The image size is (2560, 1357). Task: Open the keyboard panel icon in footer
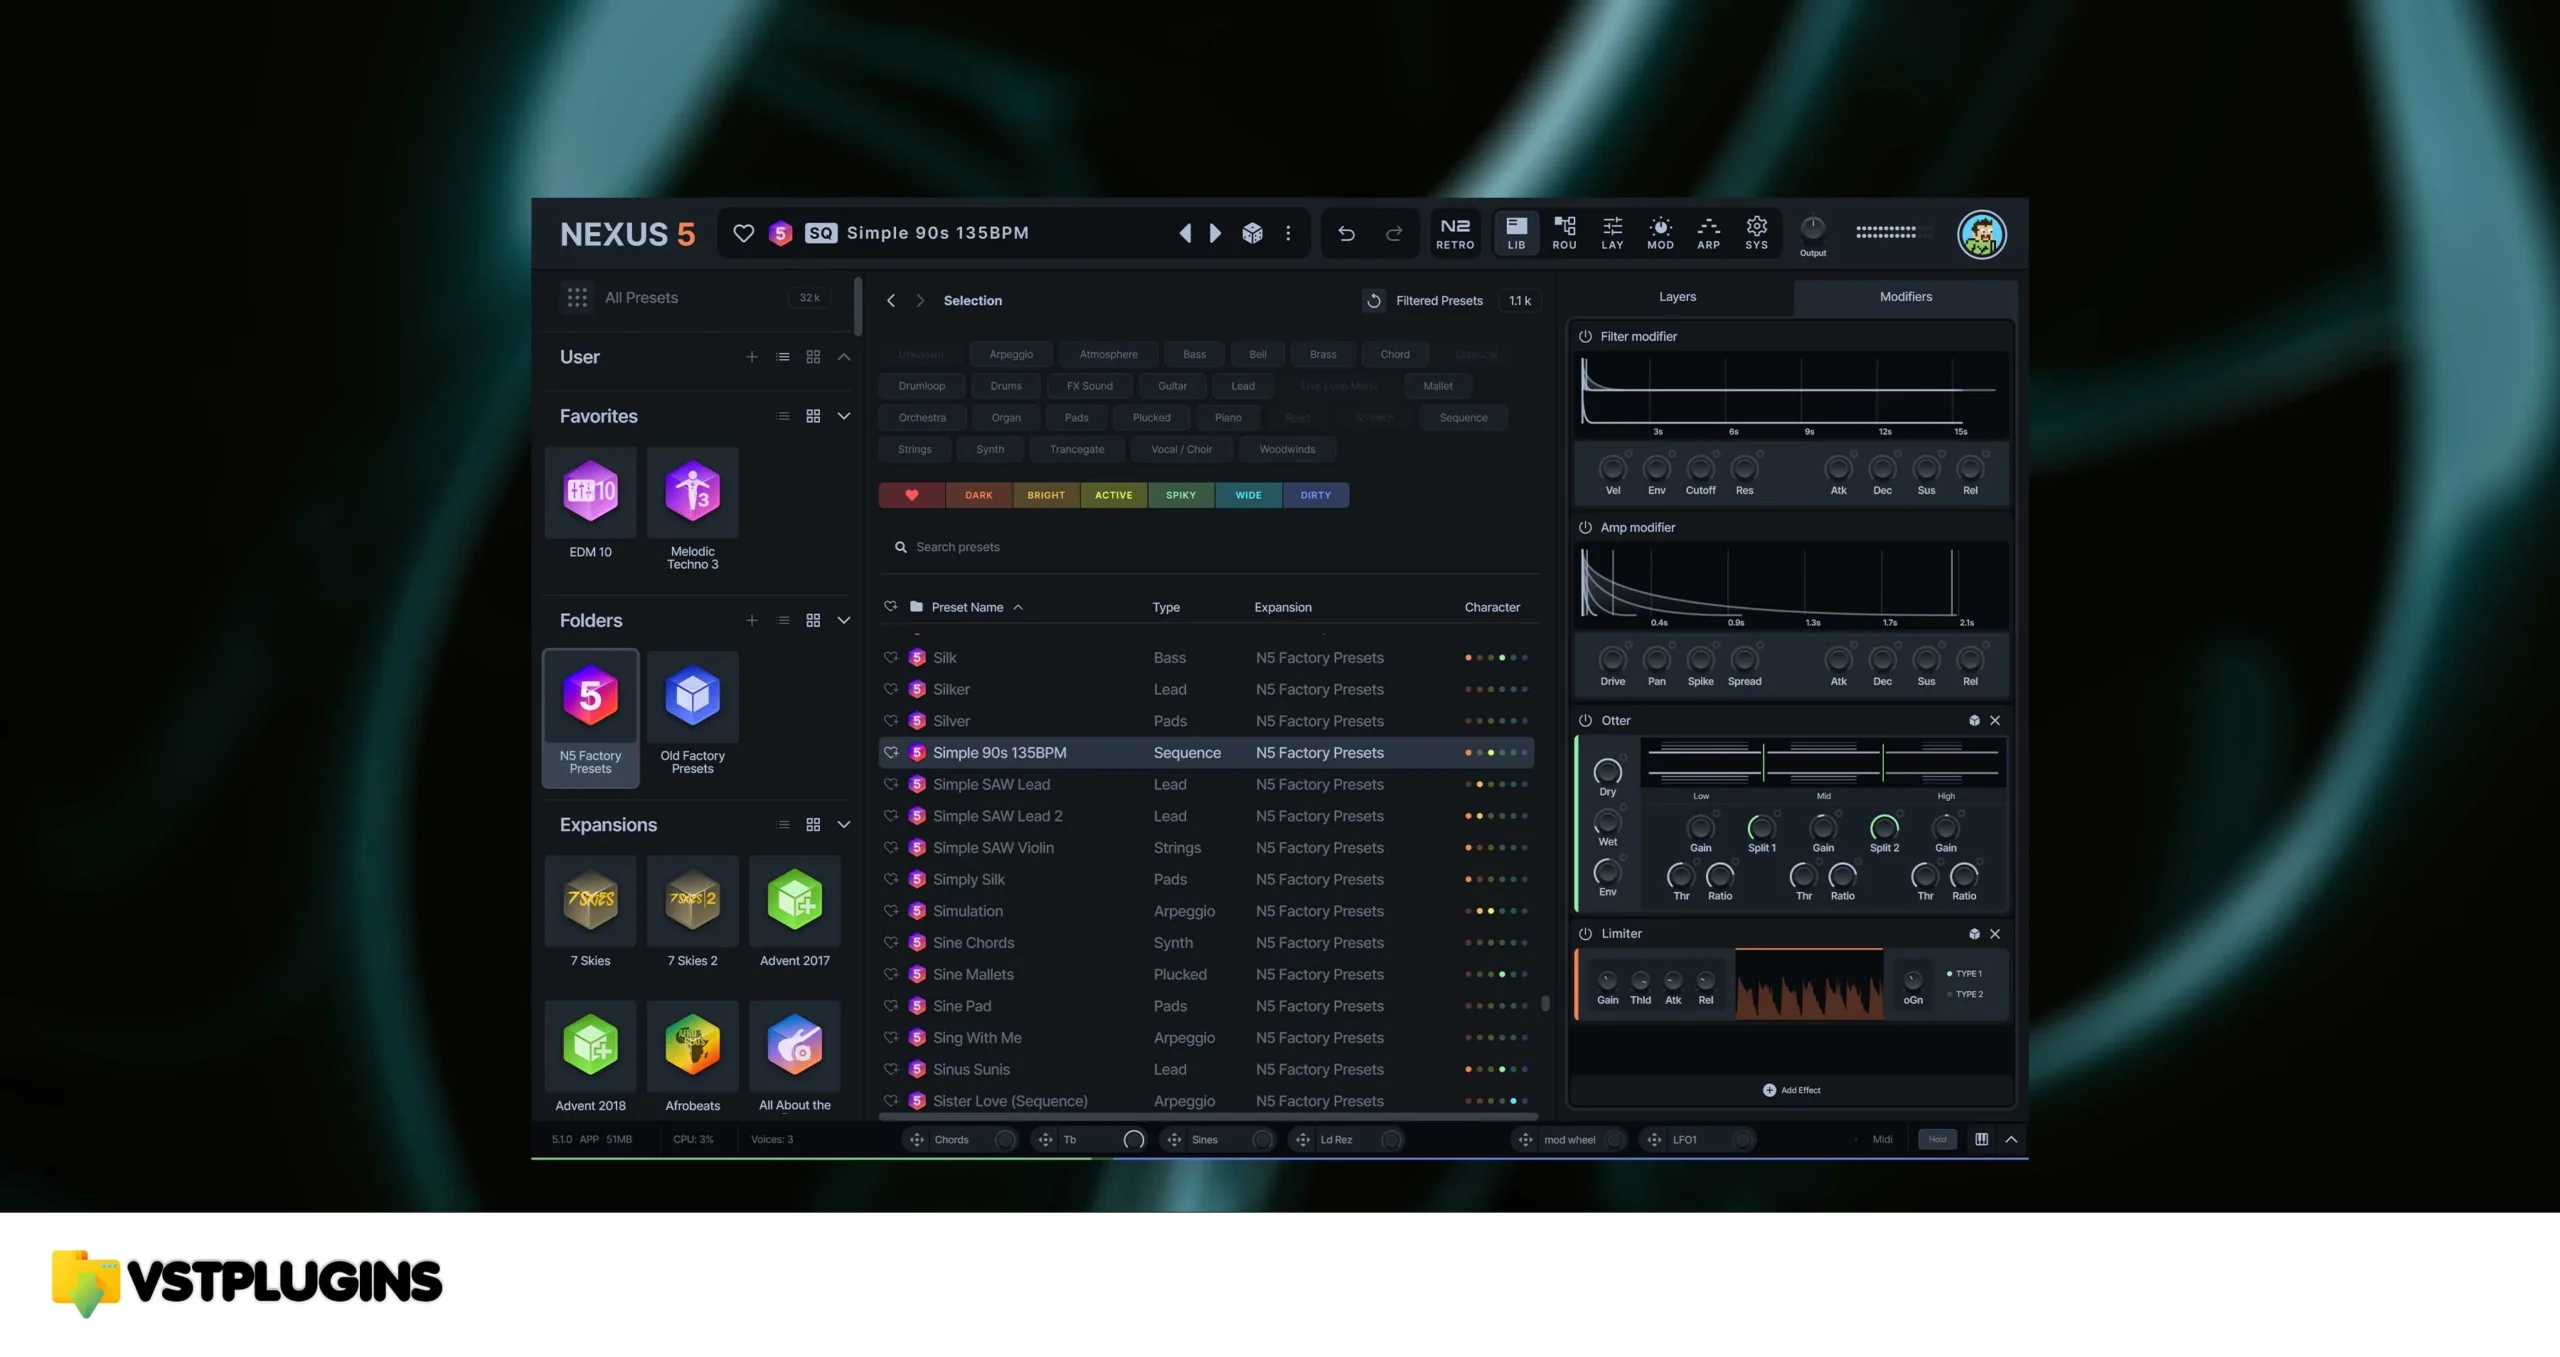pos(1981,1139)
